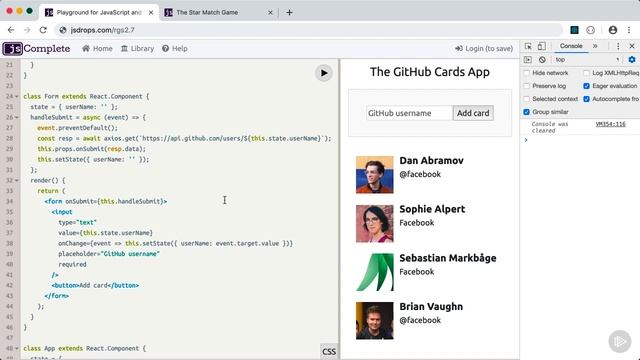Clear the console

click(x=542, y=60)
